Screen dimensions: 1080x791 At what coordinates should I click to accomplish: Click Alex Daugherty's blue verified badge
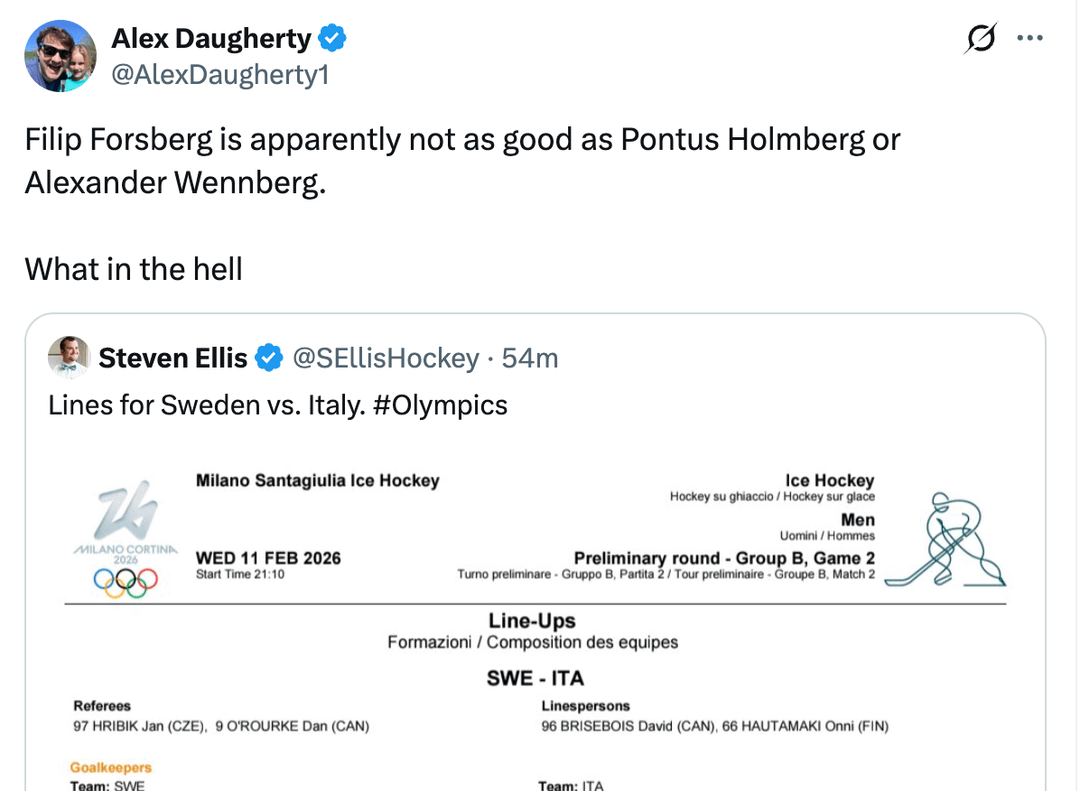[333, 39]
